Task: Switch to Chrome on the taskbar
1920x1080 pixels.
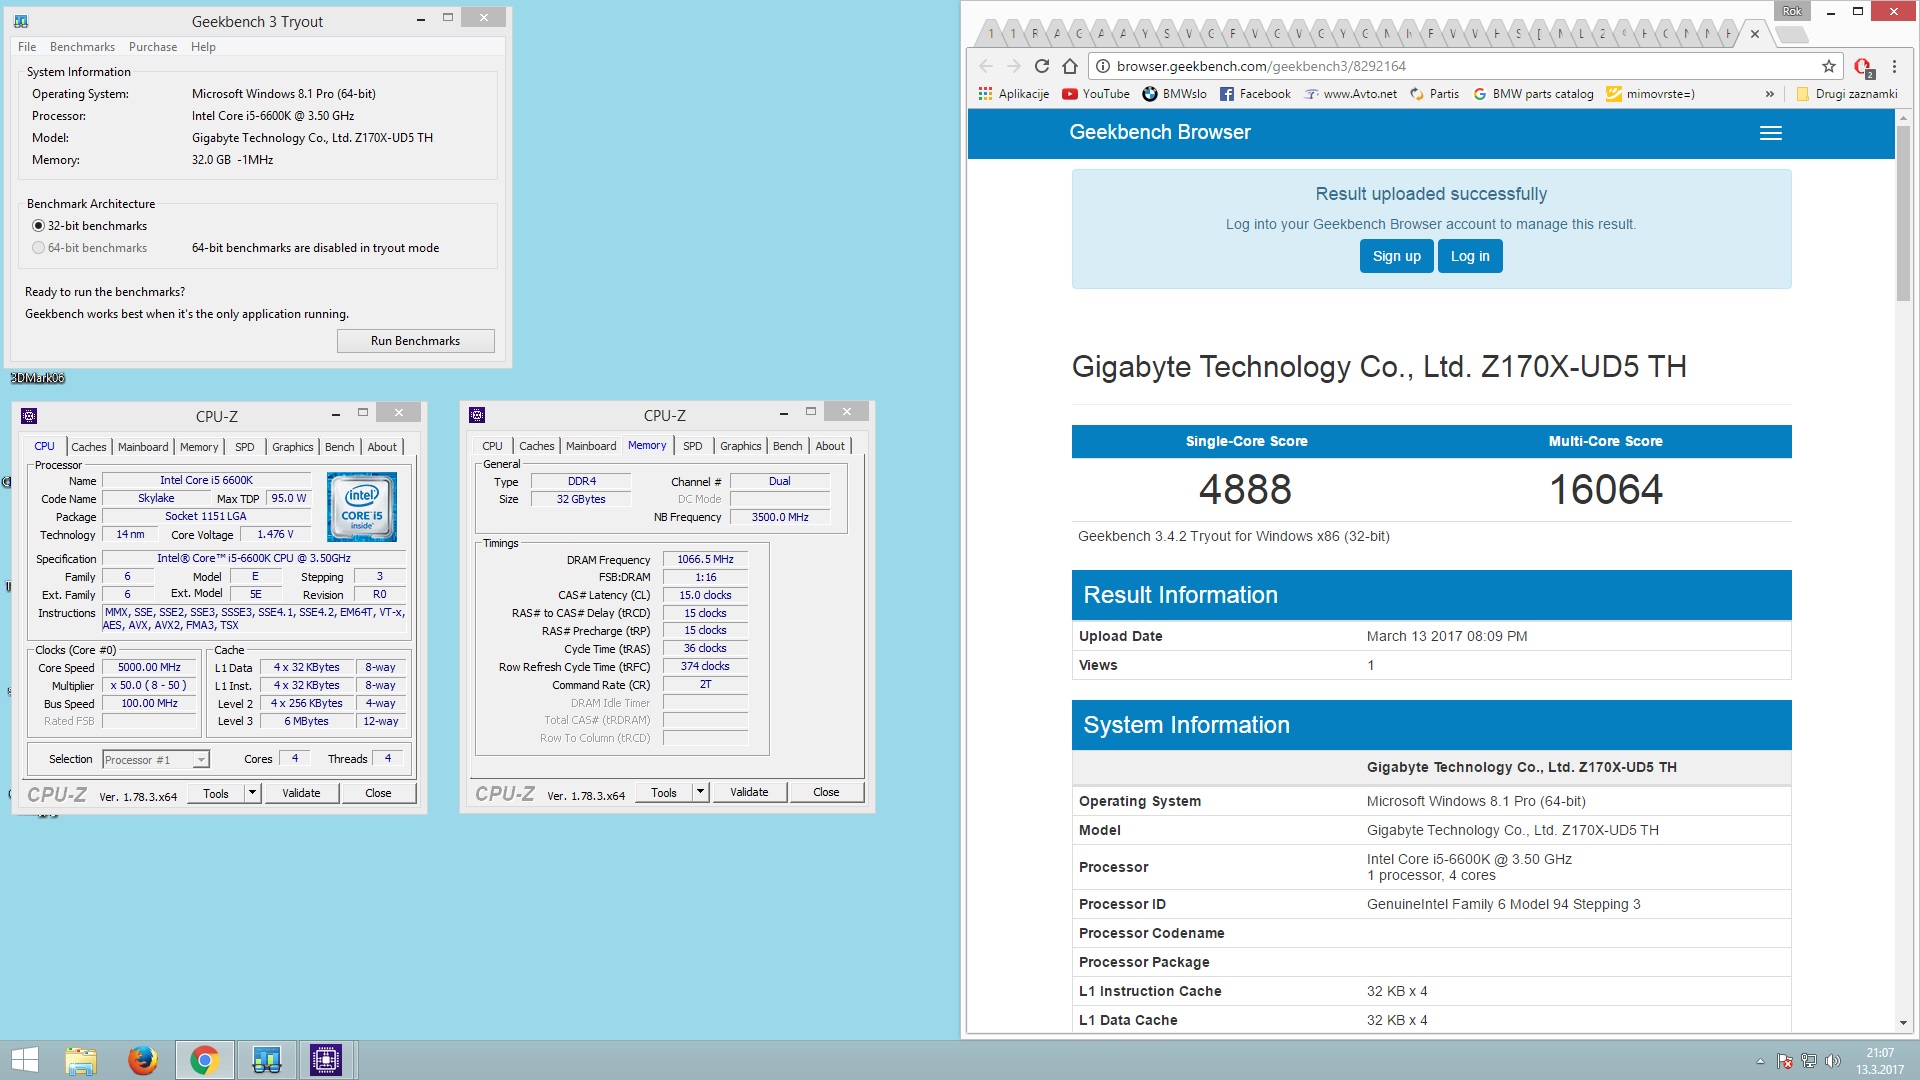Action: tap(205, 1060)
